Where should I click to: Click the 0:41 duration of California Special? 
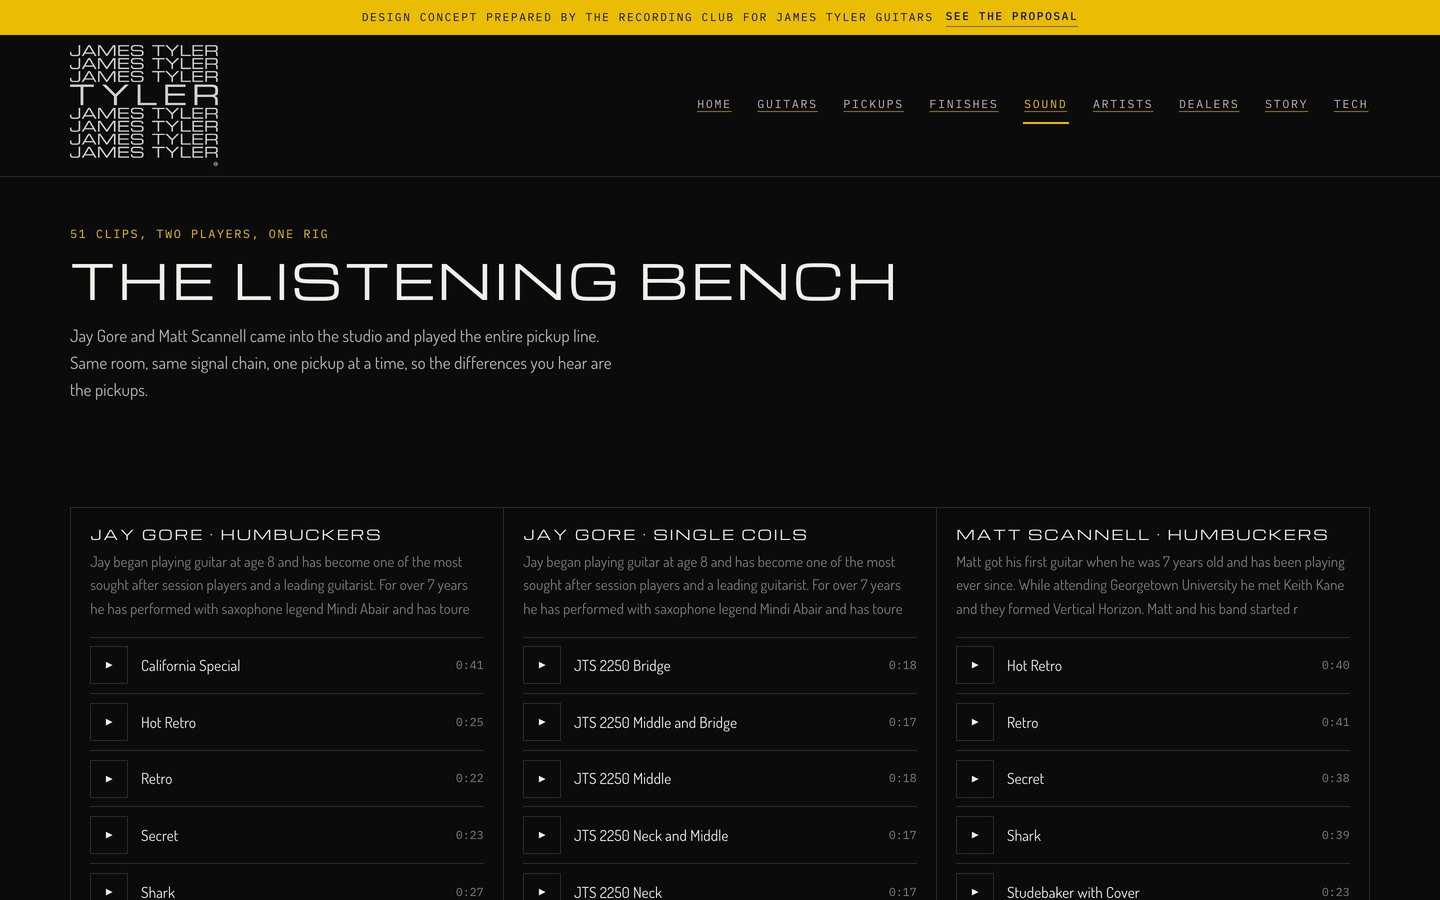469,665
